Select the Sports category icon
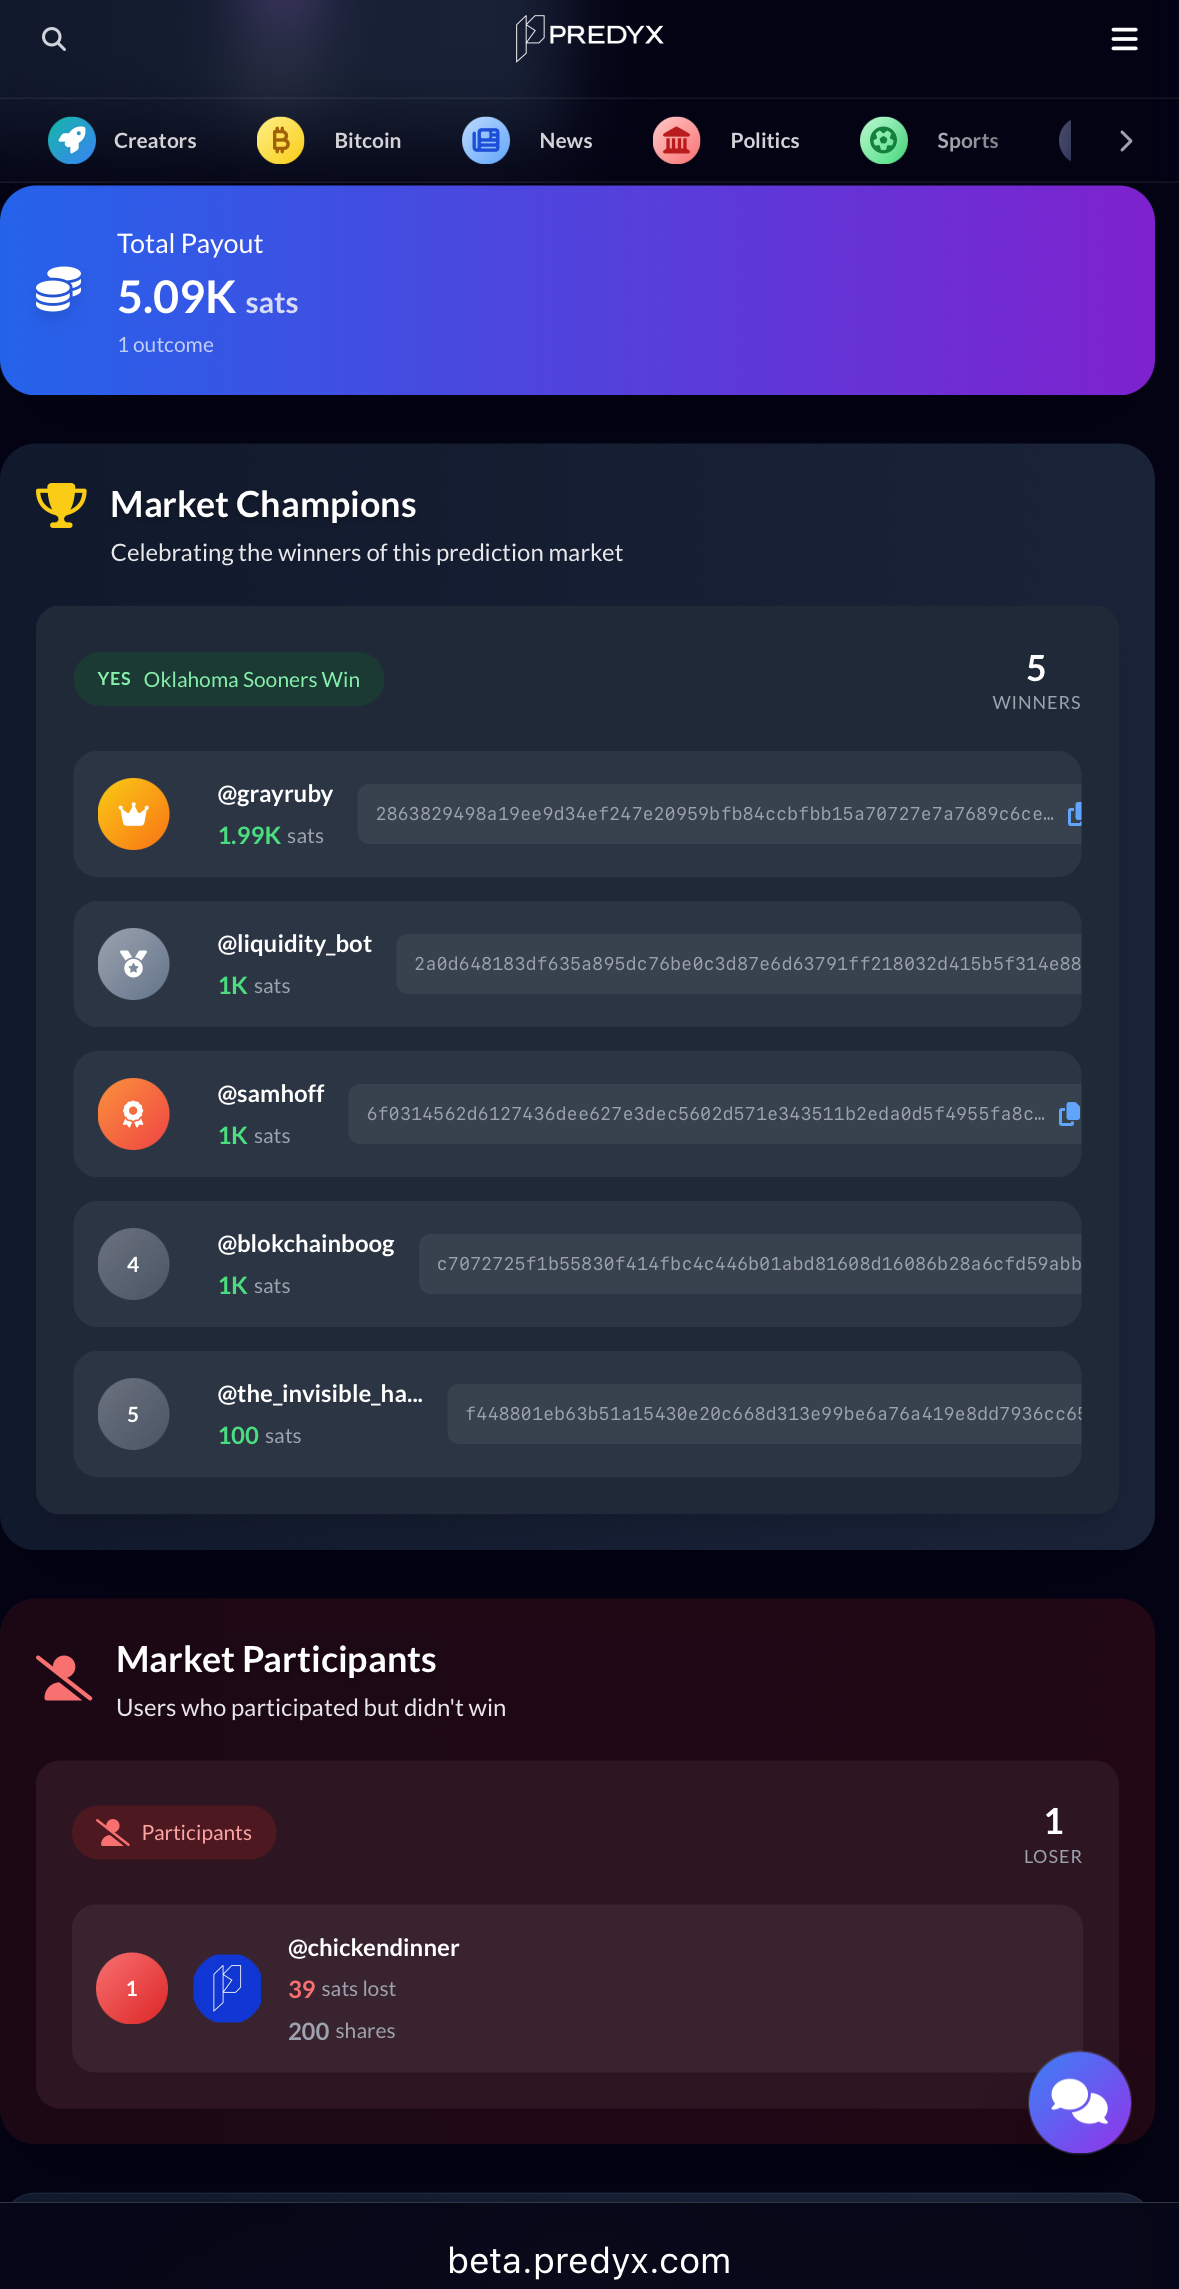This screenshot has height=2289, width=1179. [884, 141]
